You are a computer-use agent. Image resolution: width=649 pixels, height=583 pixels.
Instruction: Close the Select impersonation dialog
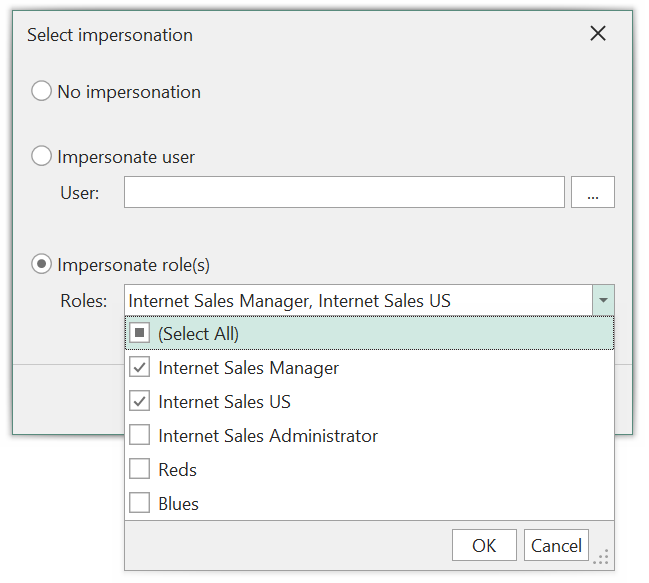click(598, 34)
